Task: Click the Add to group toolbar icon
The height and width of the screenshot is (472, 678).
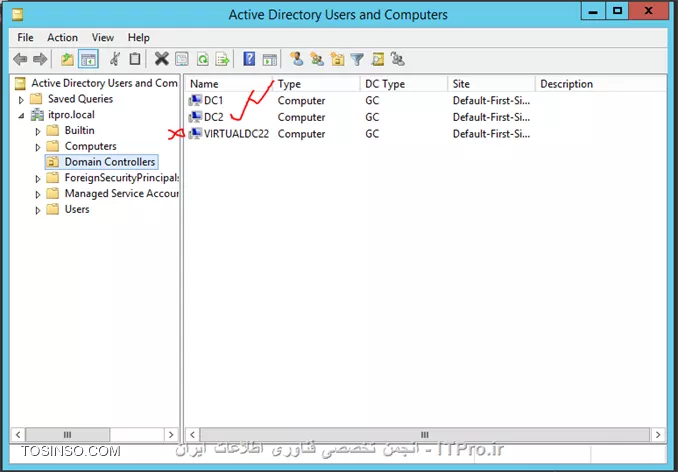Action: tap(398, 59)
